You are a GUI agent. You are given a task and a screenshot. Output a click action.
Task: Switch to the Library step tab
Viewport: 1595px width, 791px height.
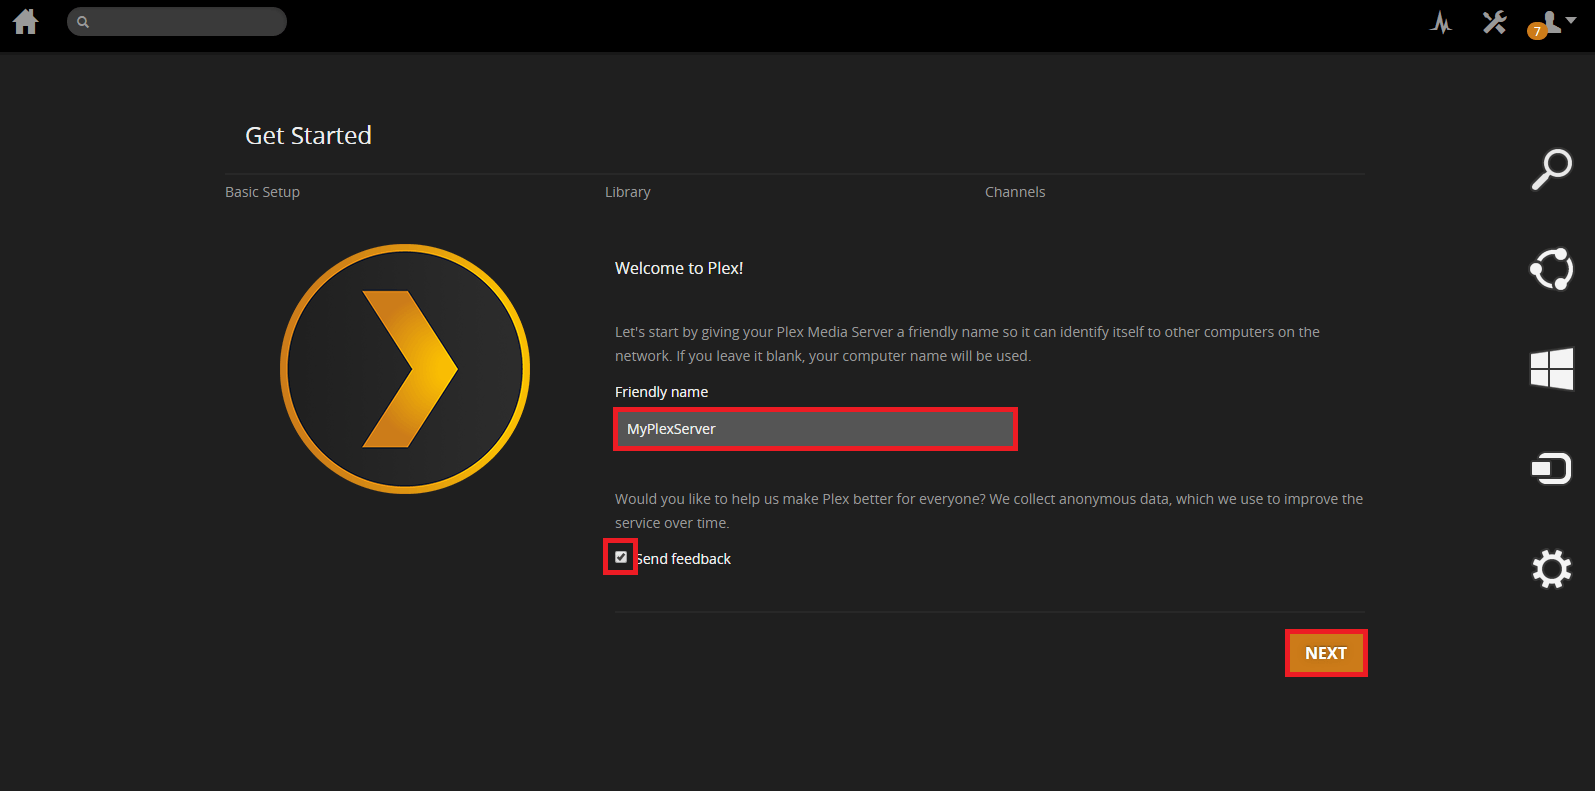coord(627,192)
